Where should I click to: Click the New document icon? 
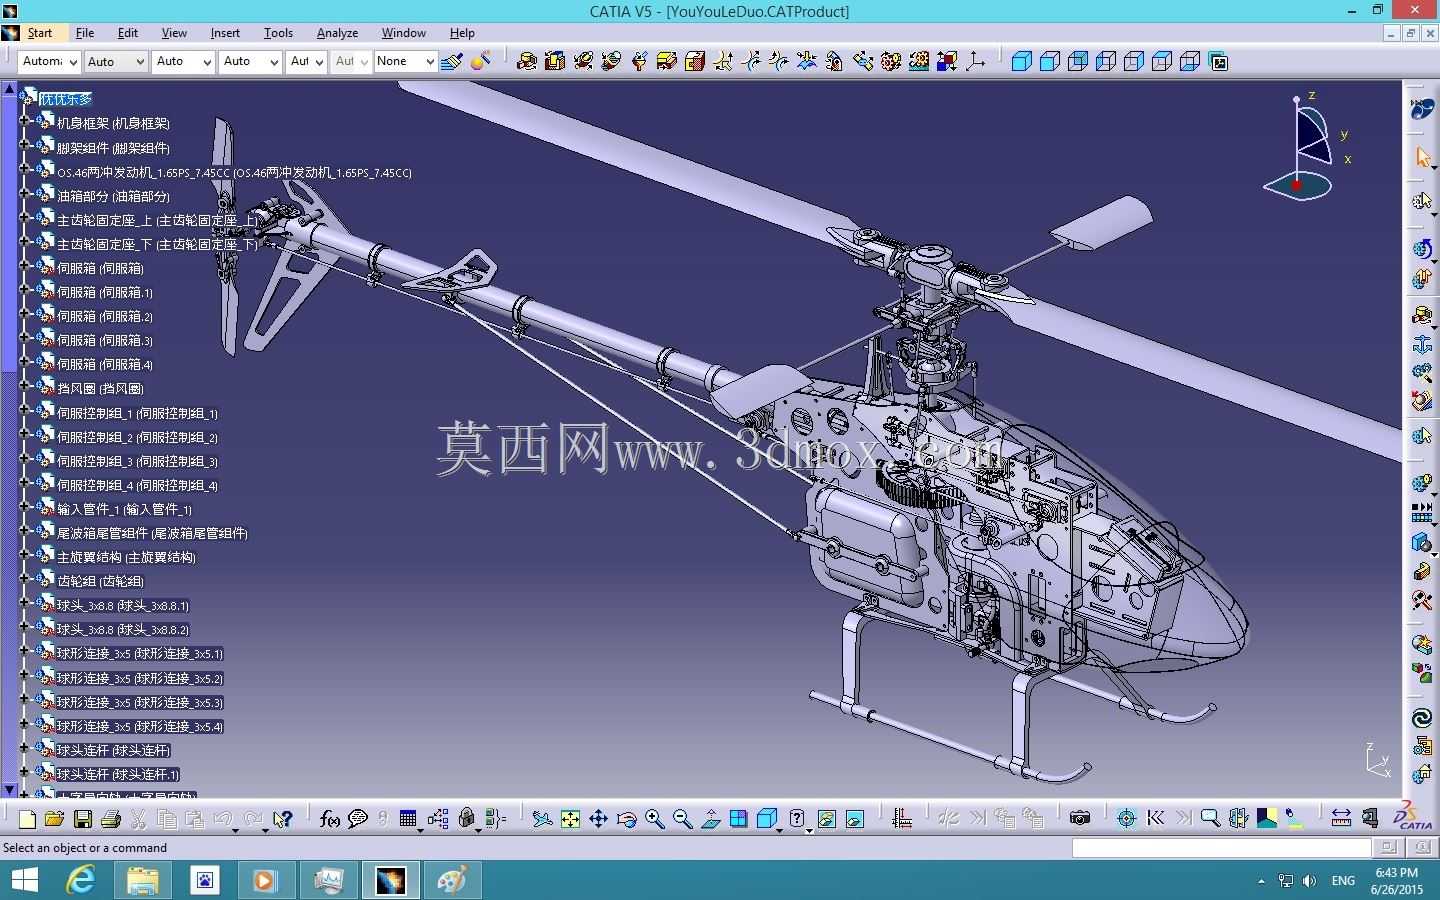[x=27, y=819]
